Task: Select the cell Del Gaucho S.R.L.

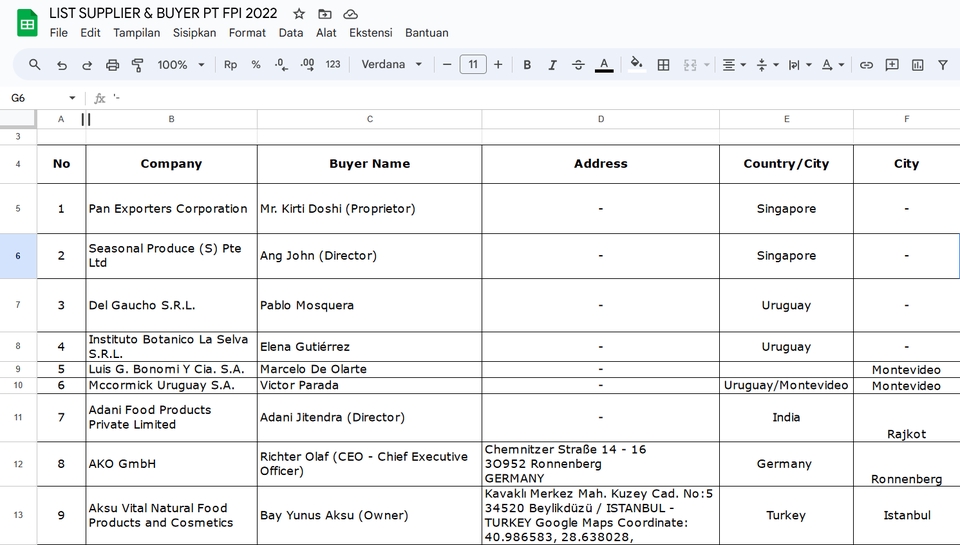Action: point(171,305)
